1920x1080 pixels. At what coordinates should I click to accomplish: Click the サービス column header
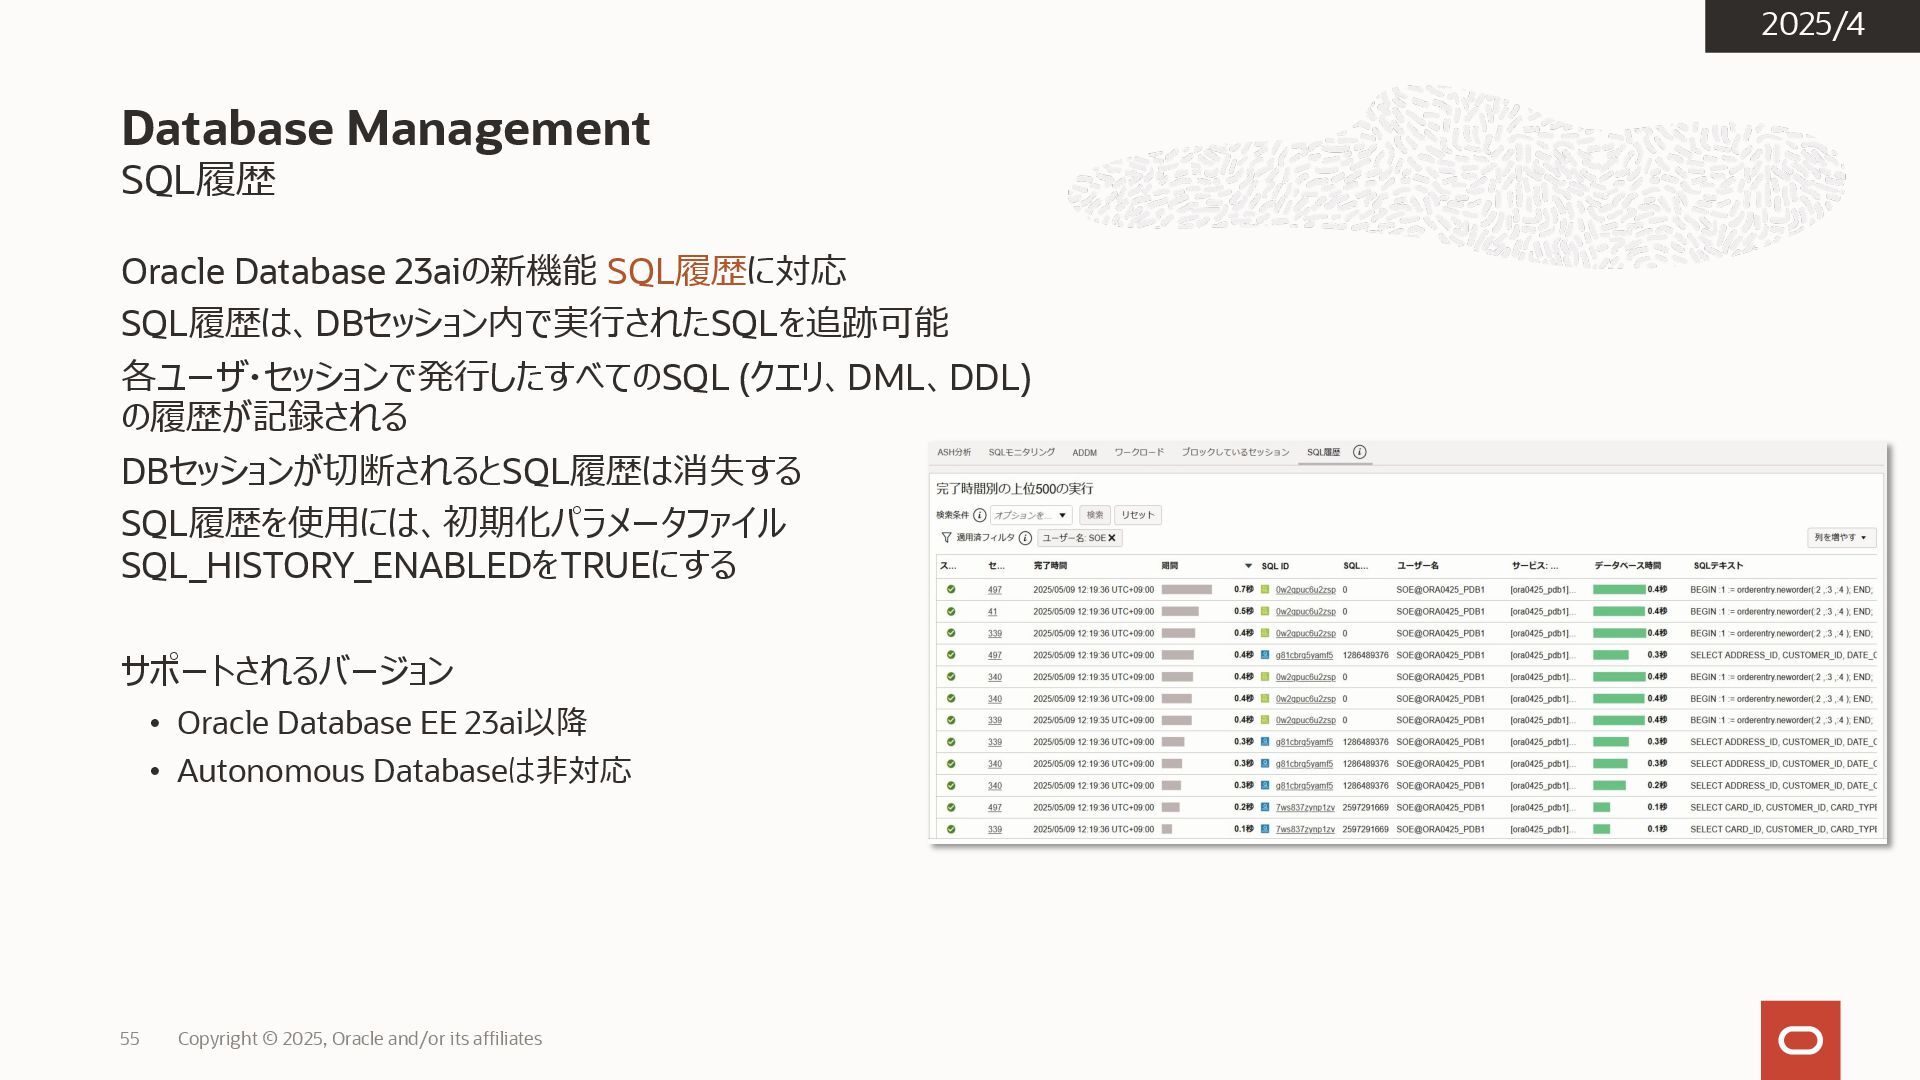pos(1535,566)
